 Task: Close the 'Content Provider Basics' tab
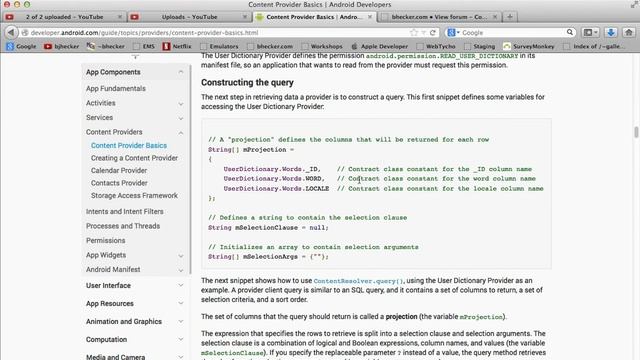pos(370,17)
